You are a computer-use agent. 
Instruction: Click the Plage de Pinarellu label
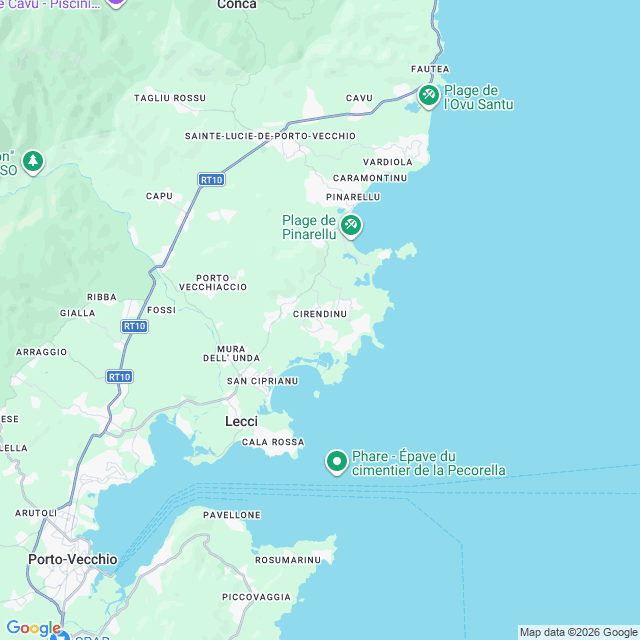coord(309,227)
